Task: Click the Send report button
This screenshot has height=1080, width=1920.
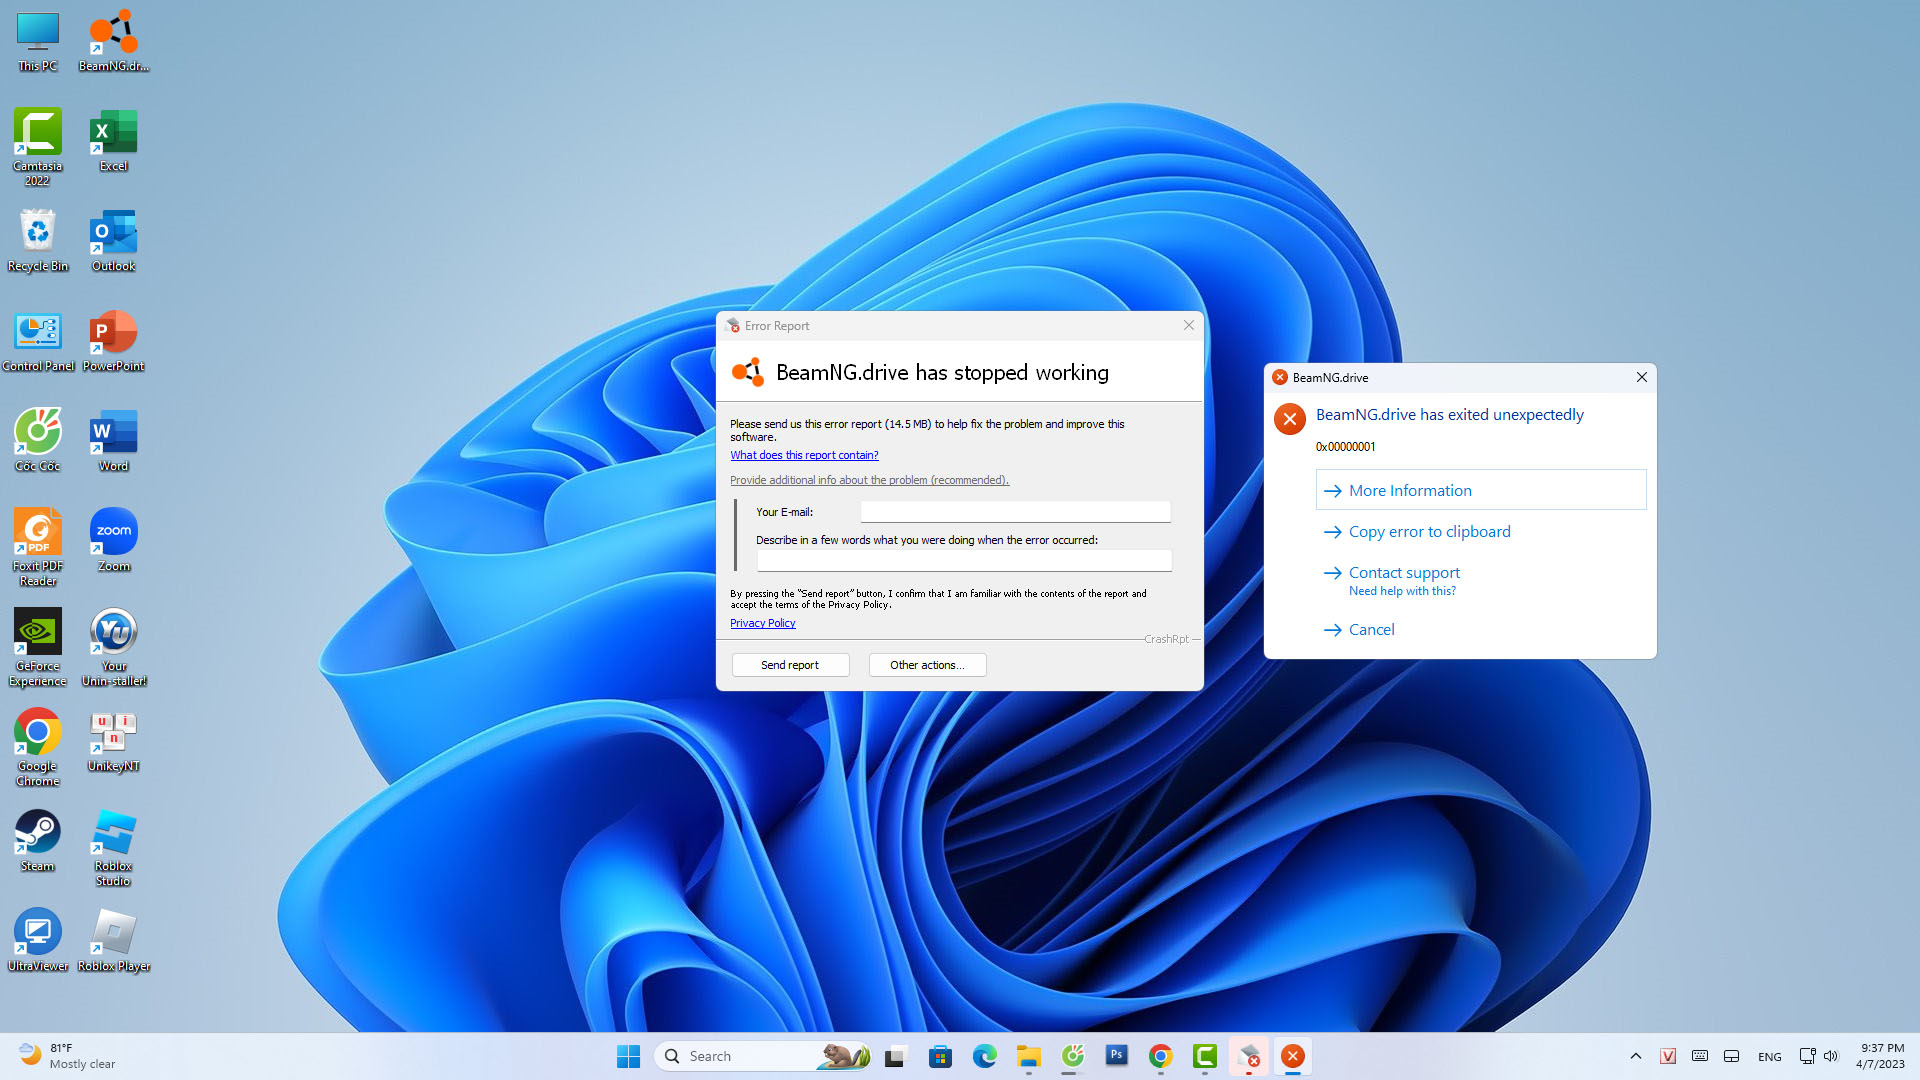Action: click(790, 665)
